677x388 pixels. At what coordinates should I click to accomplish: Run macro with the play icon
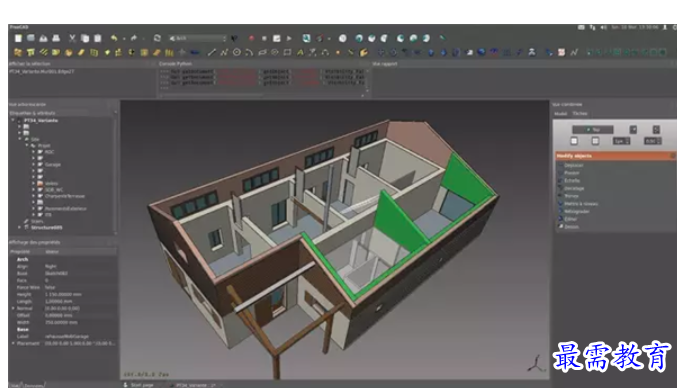click(x=289, y=38)
